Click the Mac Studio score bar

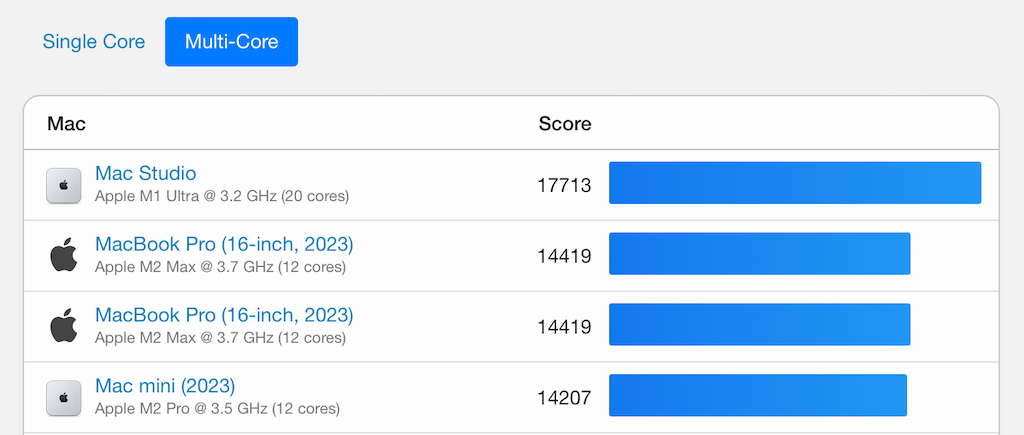tap(795, 183)
